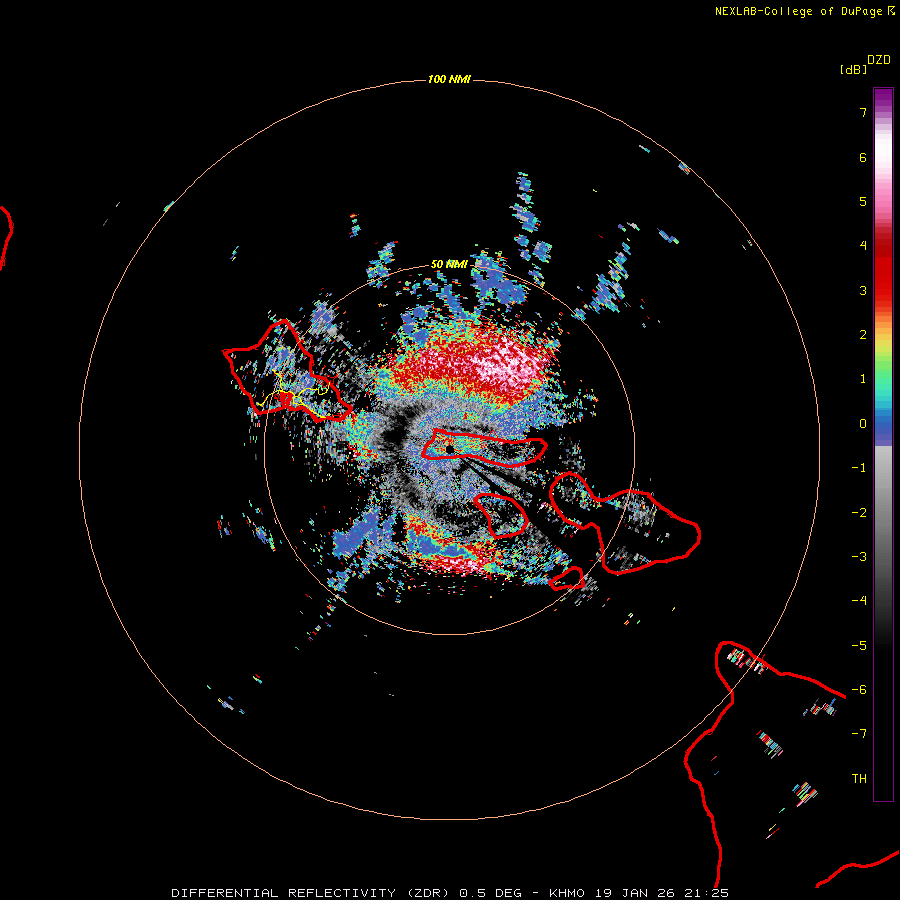Click the blue section of the color bar
900x900 pixels.
(883, 428)
